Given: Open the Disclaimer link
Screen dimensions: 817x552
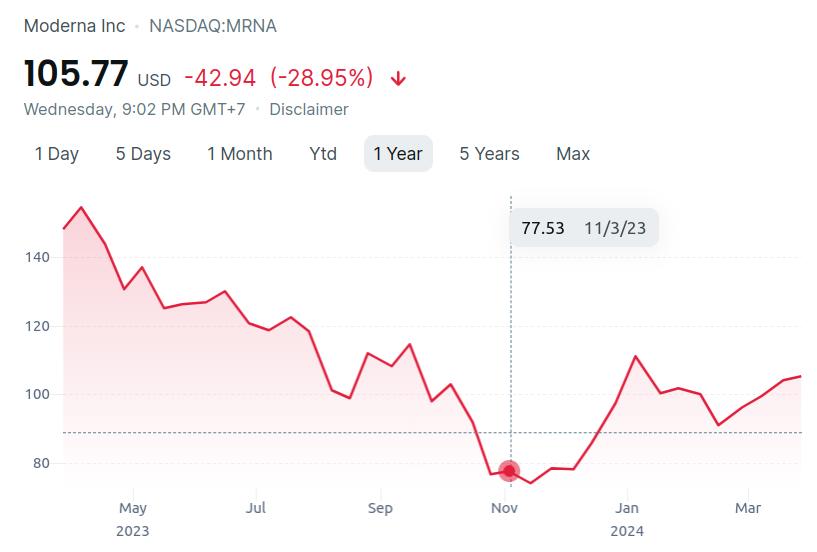Looking at the screenshot, I should 309,109.
